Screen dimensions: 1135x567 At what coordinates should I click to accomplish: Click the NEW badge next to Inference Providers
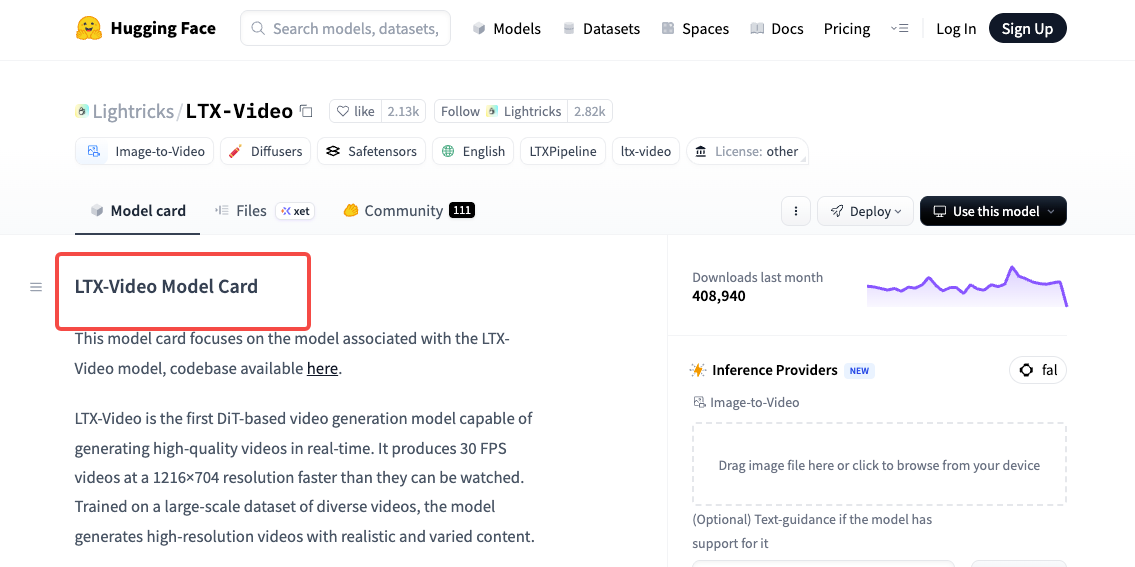coord(859,371)
